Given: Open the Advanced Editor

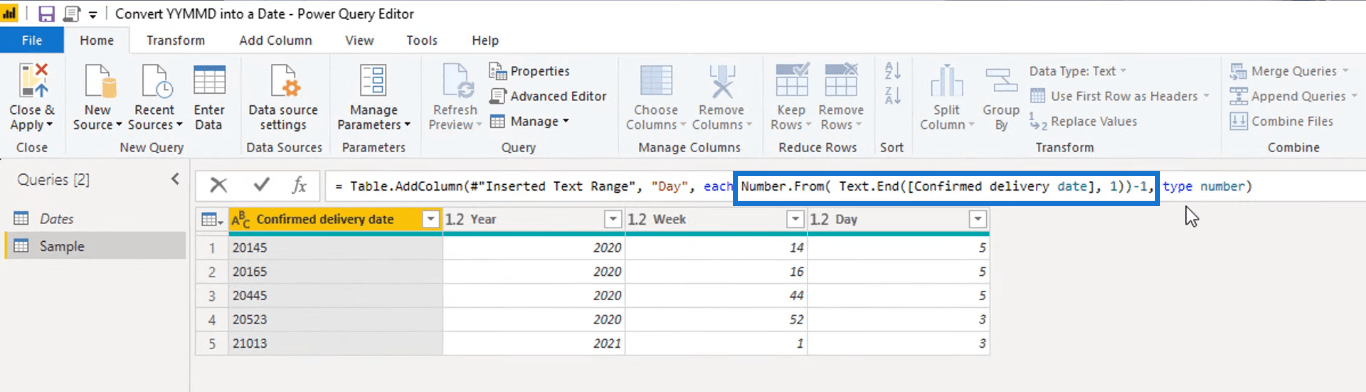Looking at the screenshot, I should (x=548, y=96).
